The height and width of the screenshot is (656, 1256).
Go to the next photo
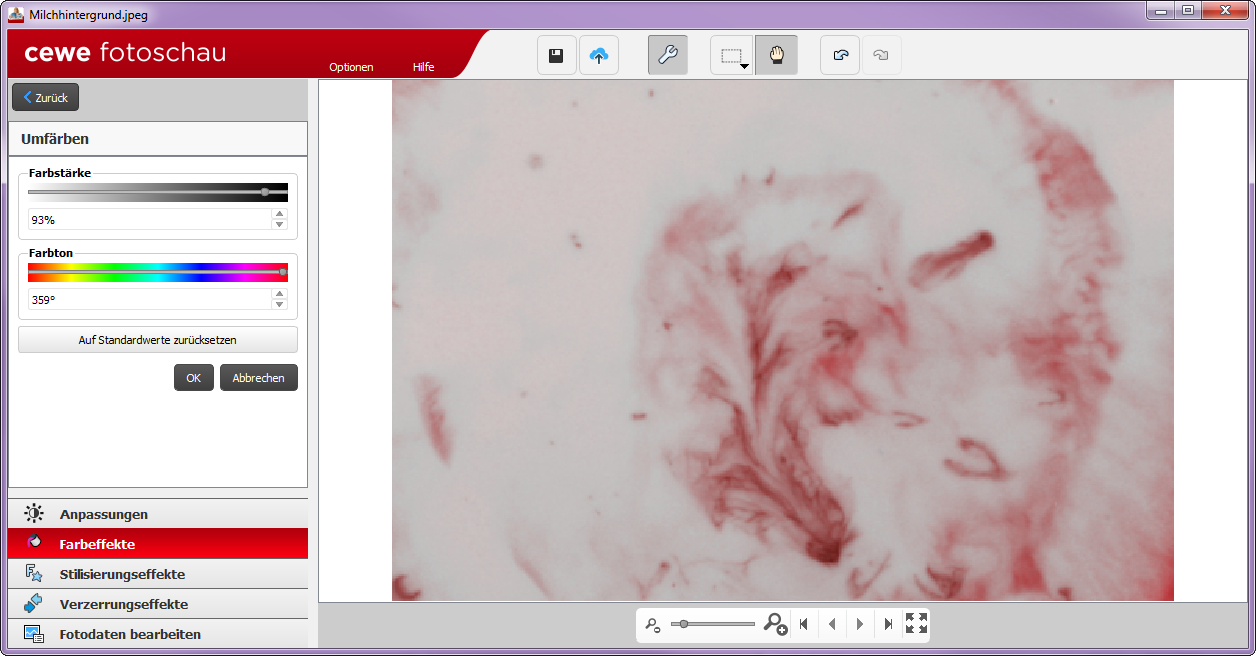860,624
